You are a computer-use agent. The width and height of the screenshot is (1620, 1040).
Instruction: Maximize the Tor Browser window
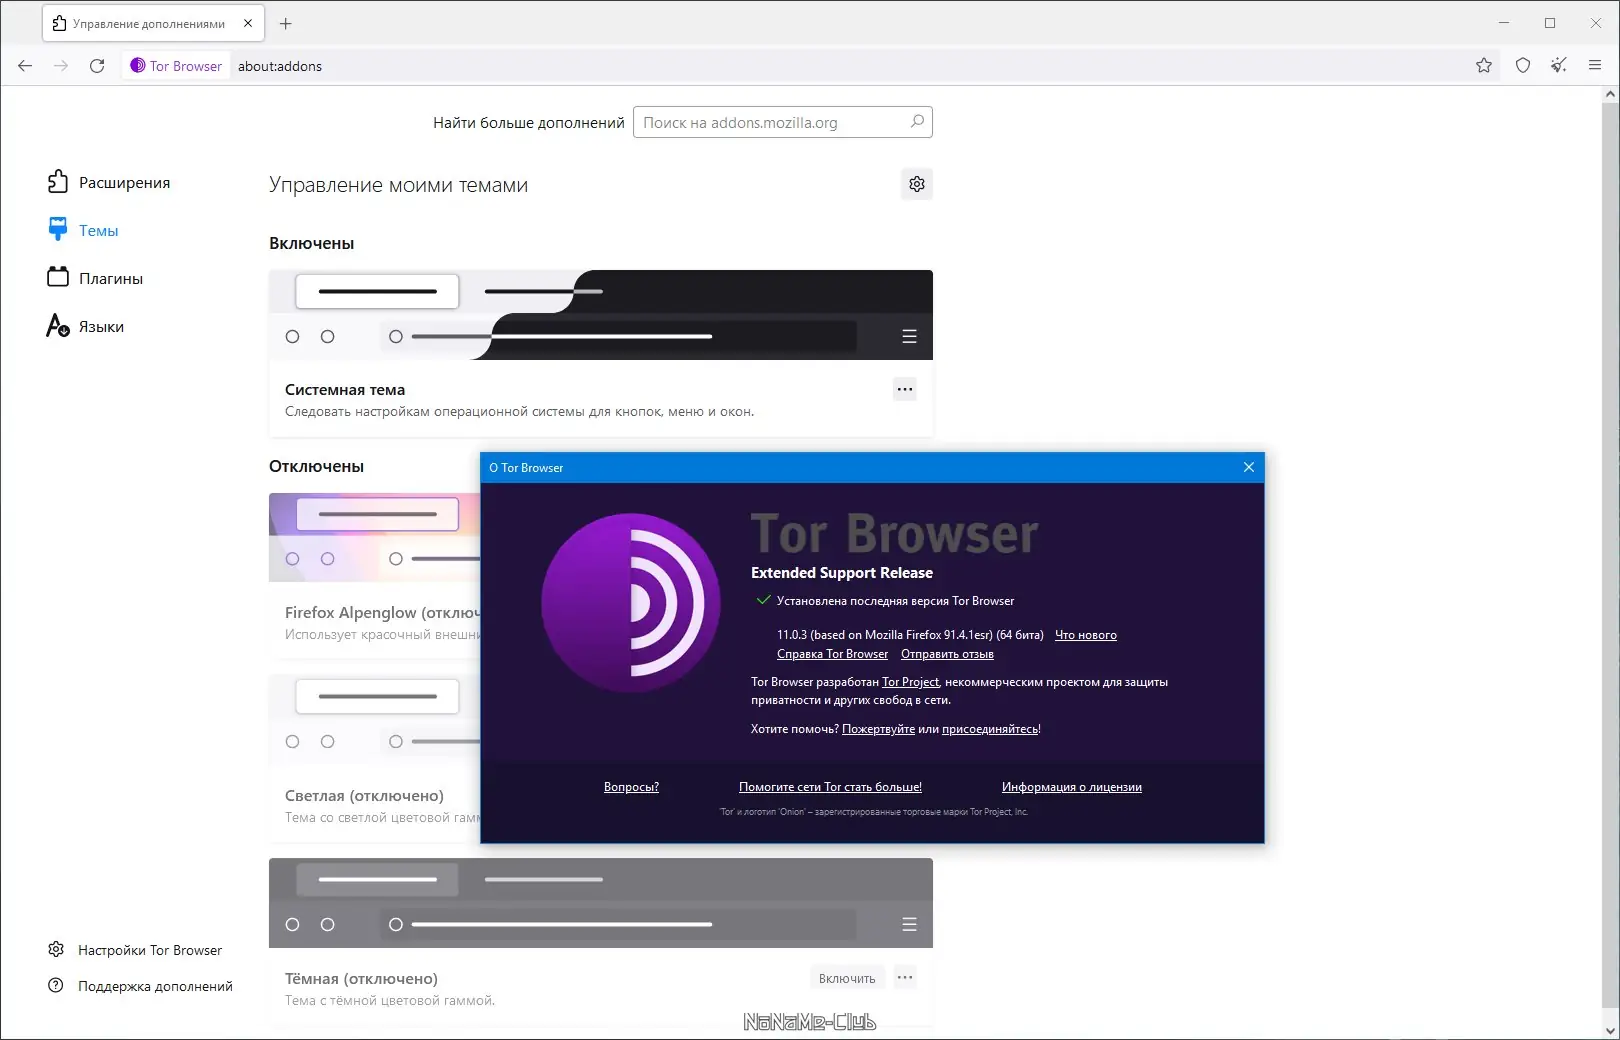(x=1550, y=23)
